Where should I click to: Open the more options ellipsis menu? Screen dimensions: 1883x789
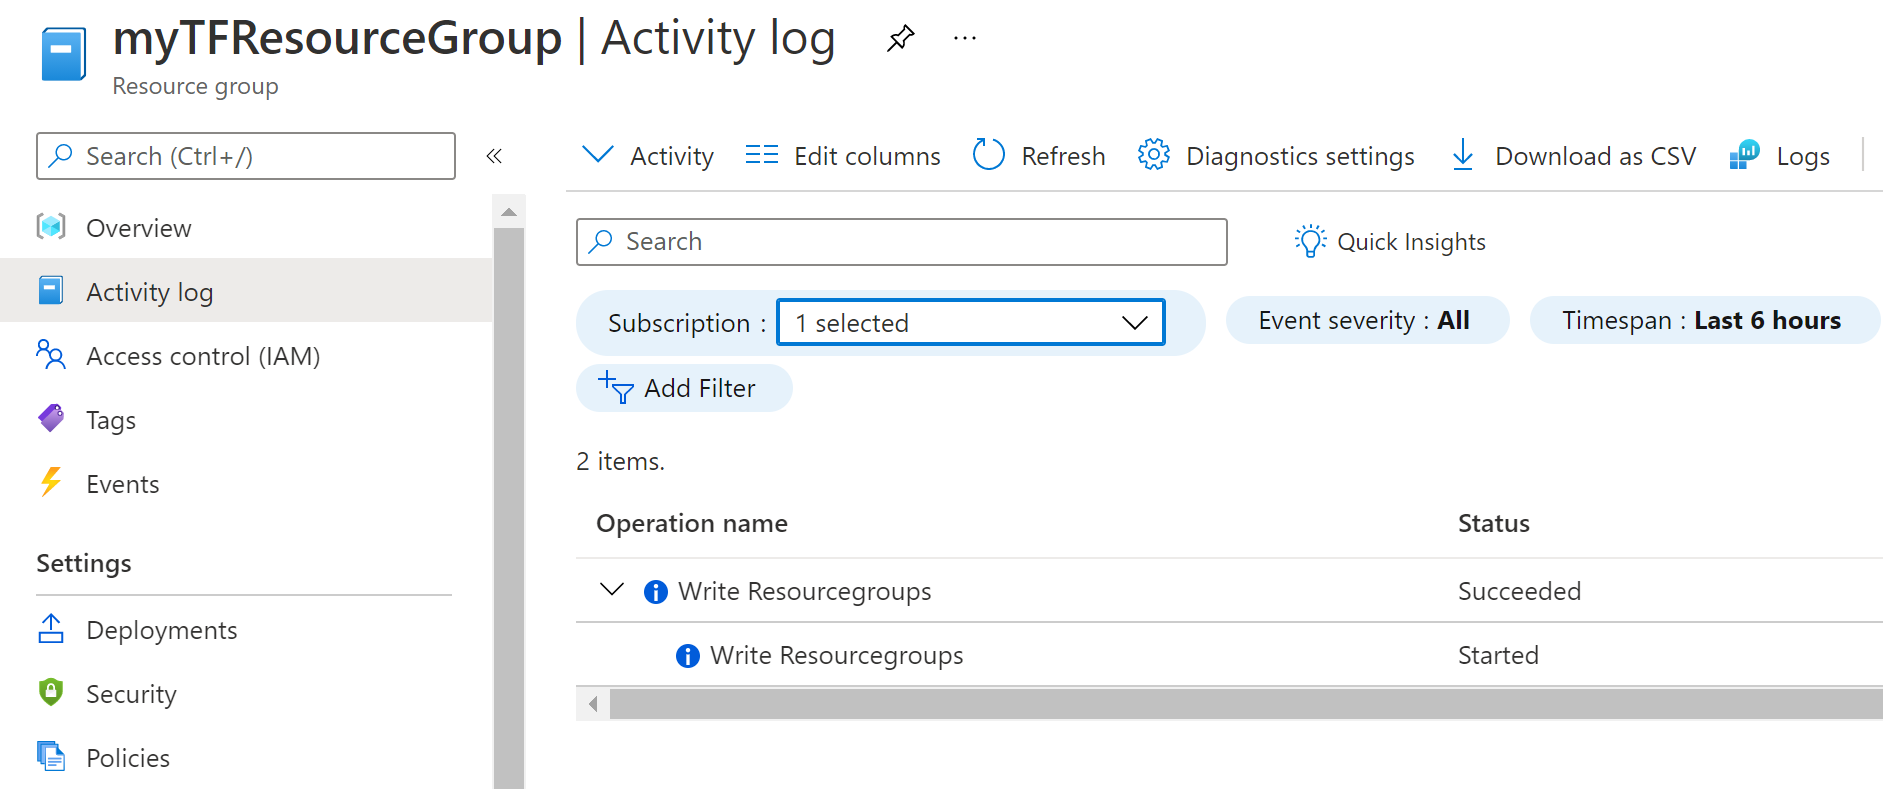click(964, 39)
